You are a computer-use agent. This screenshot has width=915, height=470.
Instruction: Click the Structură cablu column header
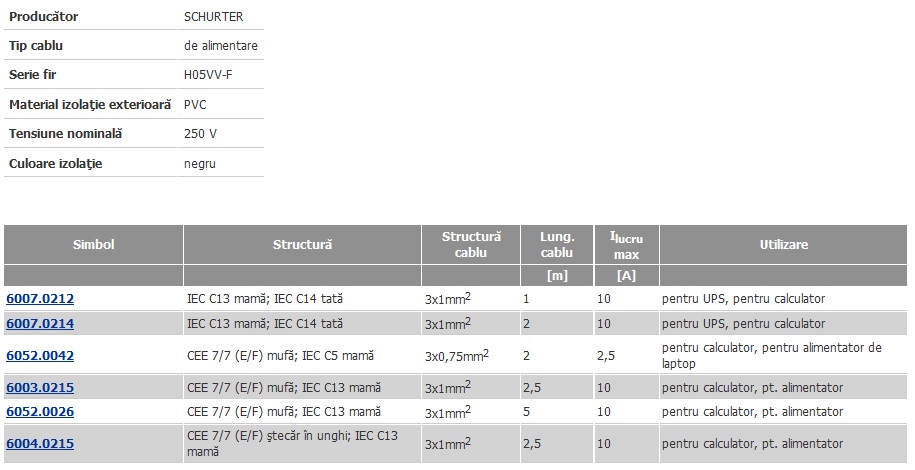471,245
